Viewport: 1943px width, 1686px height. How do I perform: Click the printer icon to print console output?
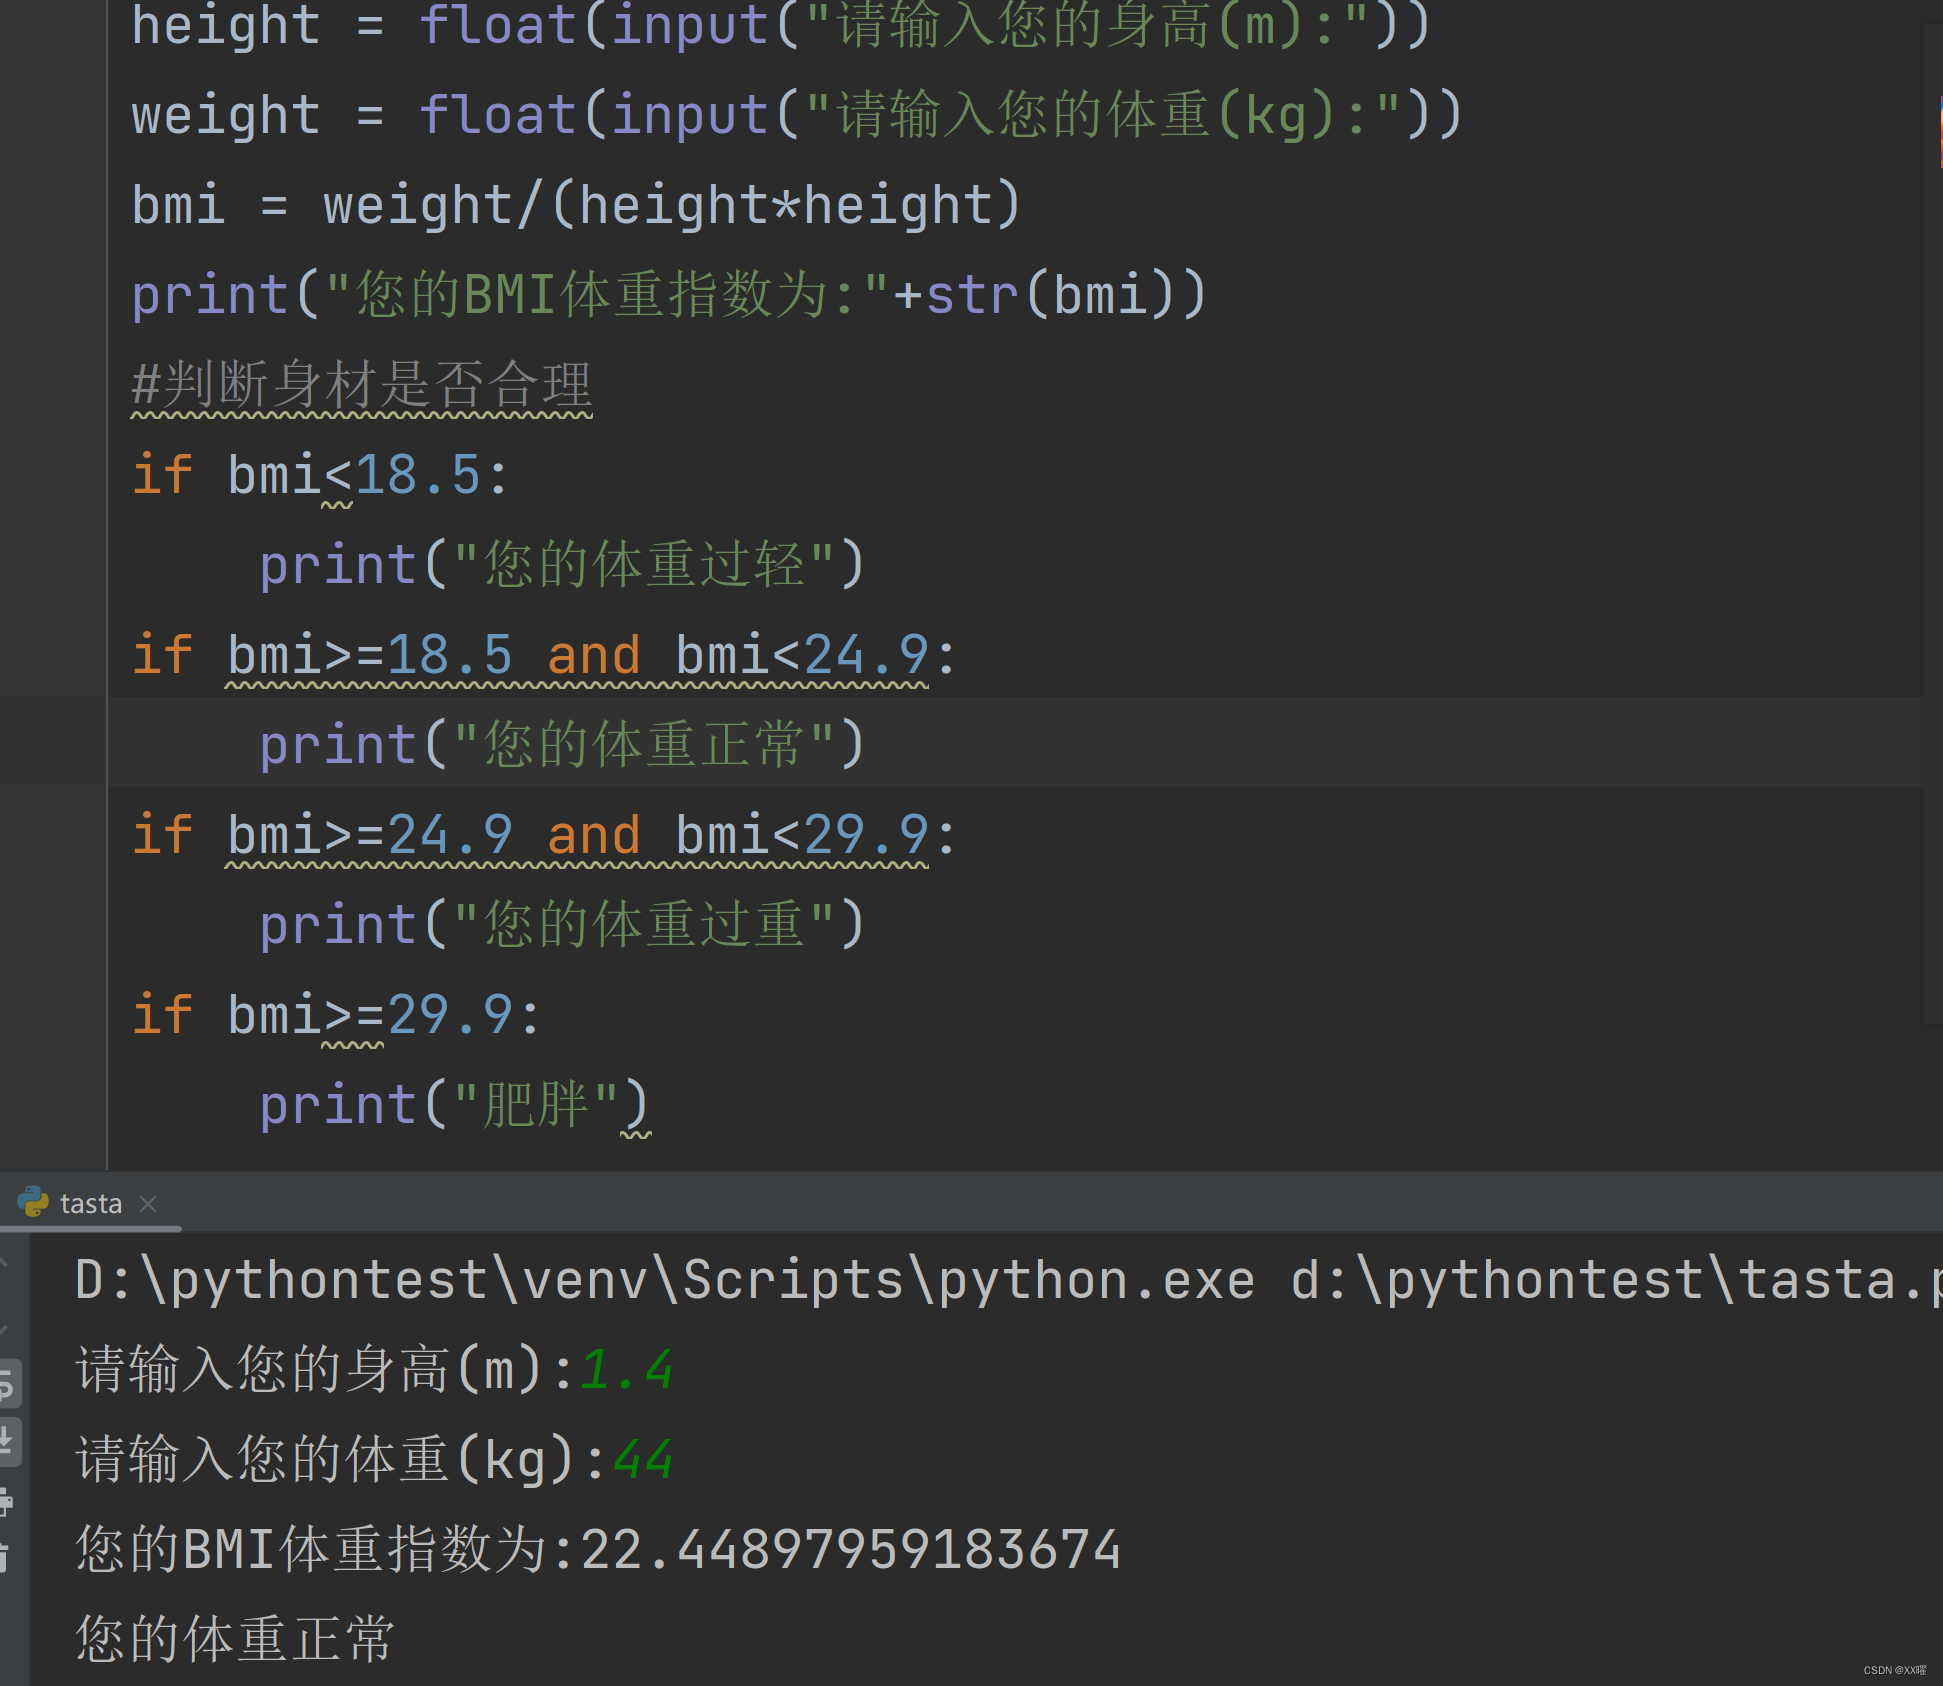point(6,1499)
